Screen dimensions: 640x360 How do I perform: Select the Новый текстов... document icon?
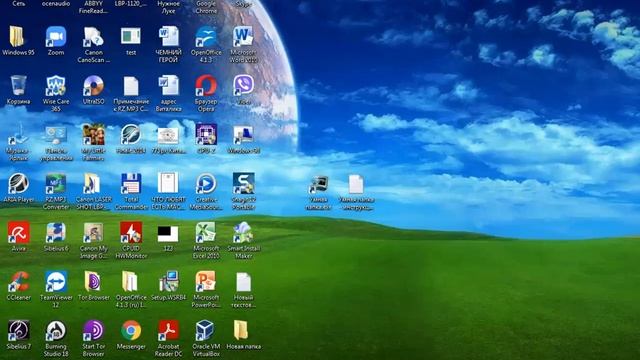pyautogui.click(x=244, y=282)
